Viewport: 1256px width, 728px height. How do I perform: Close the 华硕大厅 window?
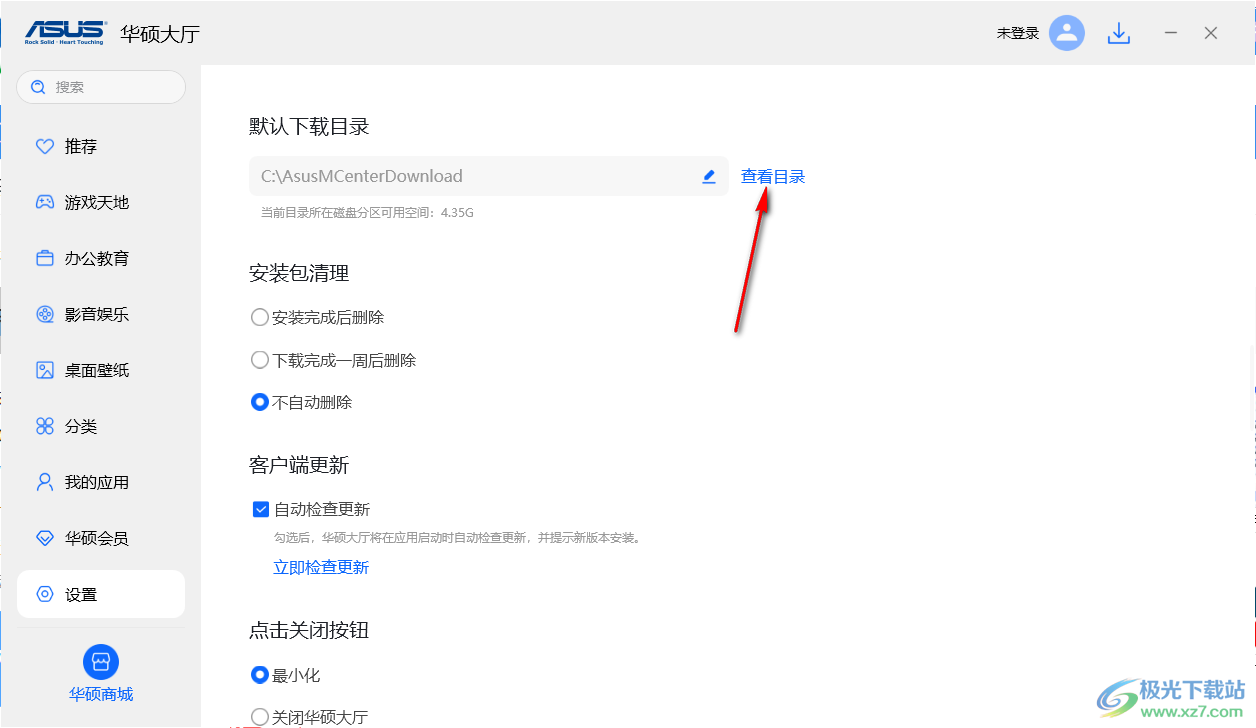1211,33
